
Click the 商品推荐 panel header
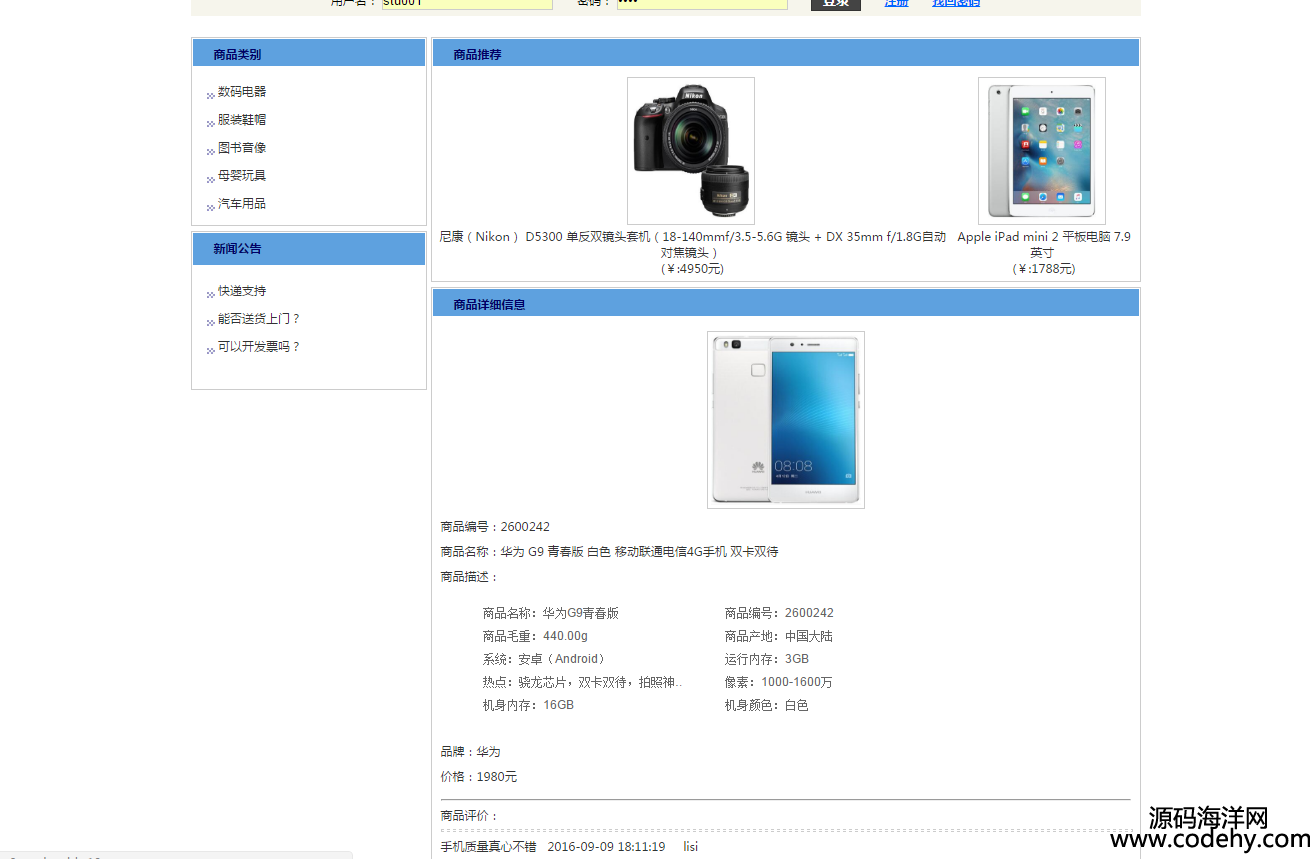(x=786, y=54)
